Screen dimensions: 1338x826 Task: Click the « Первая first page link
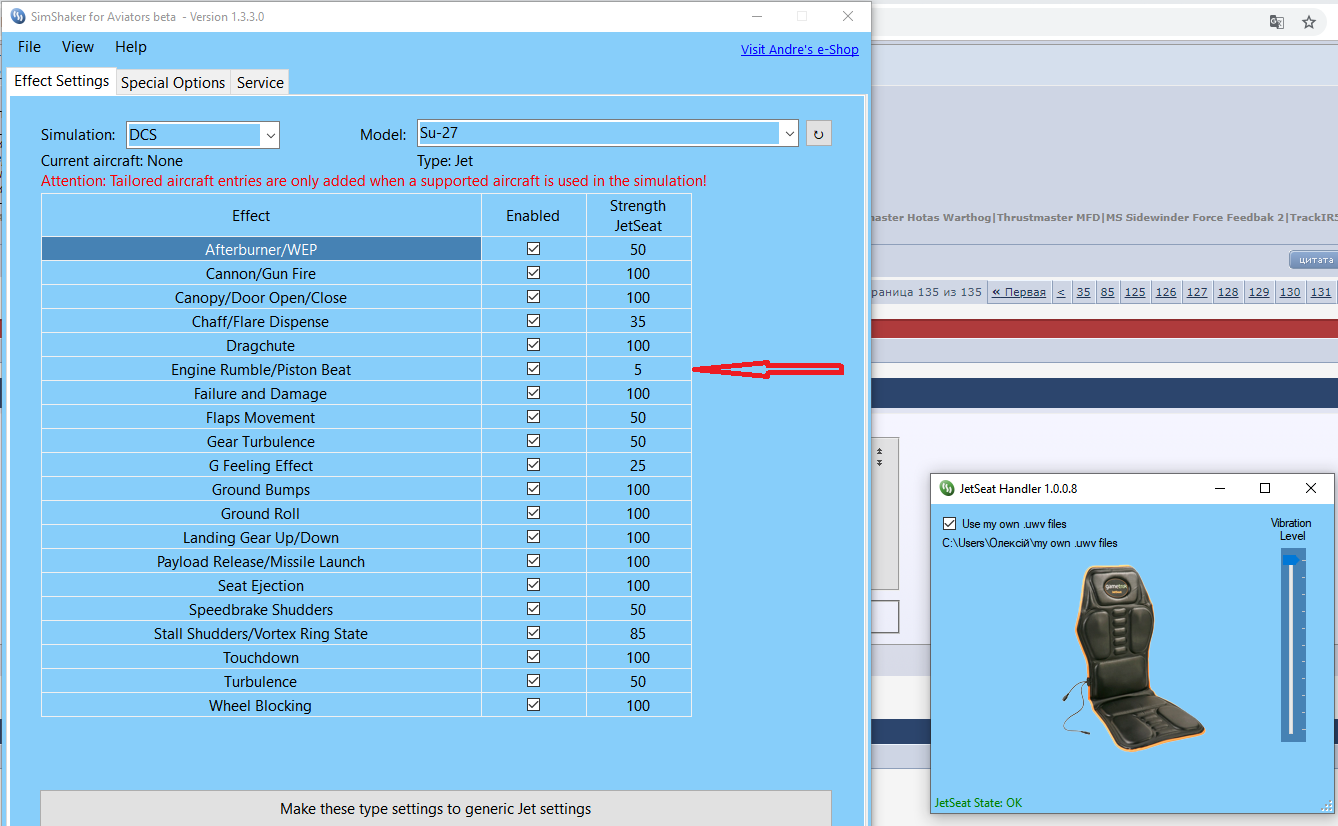(1019, 292)
